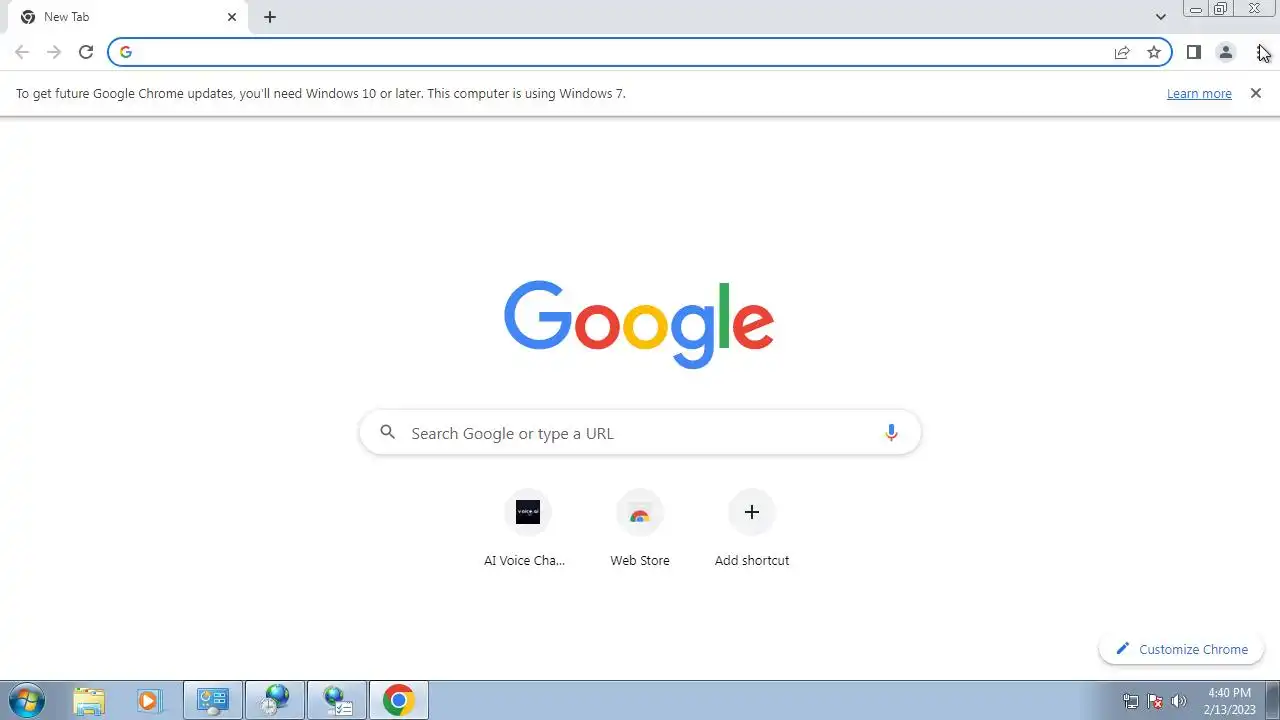Screen dimensions: 1280x720
Task: Open the clock showing 4:40 PM
Action: pos(1229,701)
